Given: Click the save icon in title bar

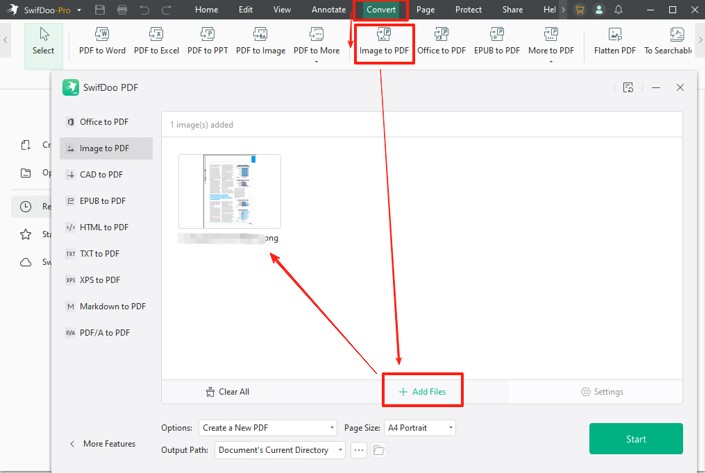Looking at the screenshot, I should point(100,10).
